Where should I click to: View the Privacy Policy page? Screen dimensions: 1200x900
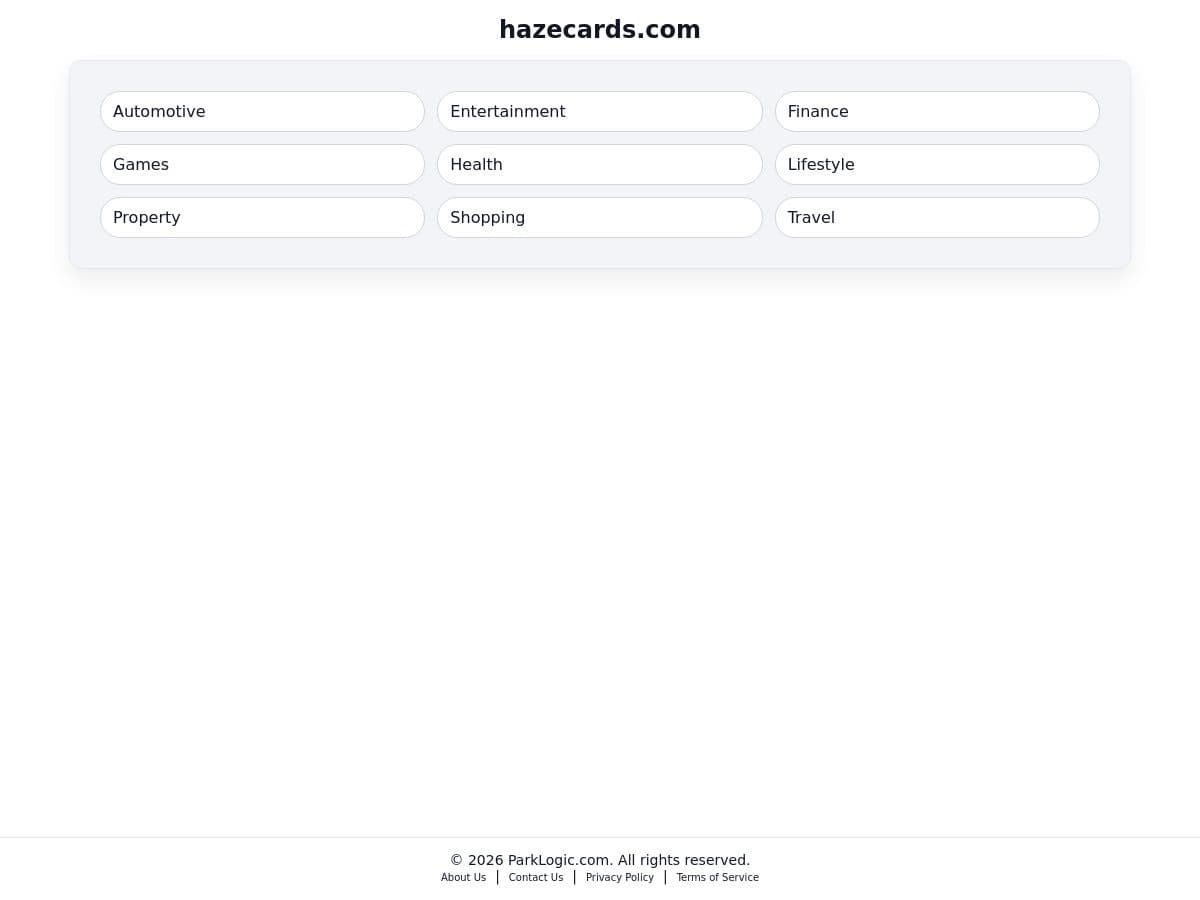pyautogui.click(x=619, y=877)
